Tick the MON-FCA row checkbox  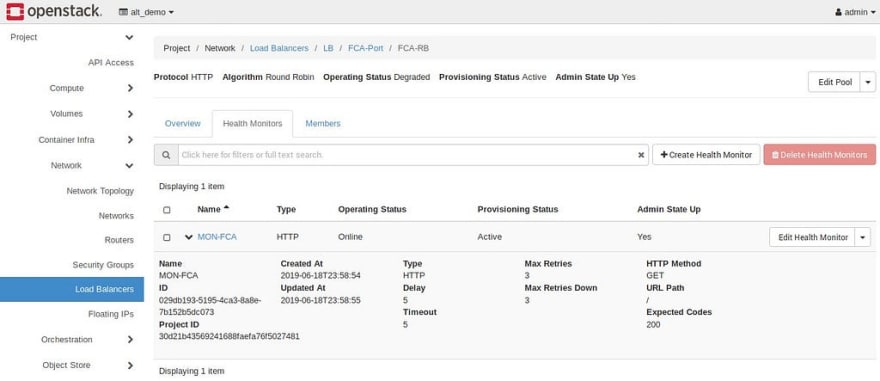(167, 237)
